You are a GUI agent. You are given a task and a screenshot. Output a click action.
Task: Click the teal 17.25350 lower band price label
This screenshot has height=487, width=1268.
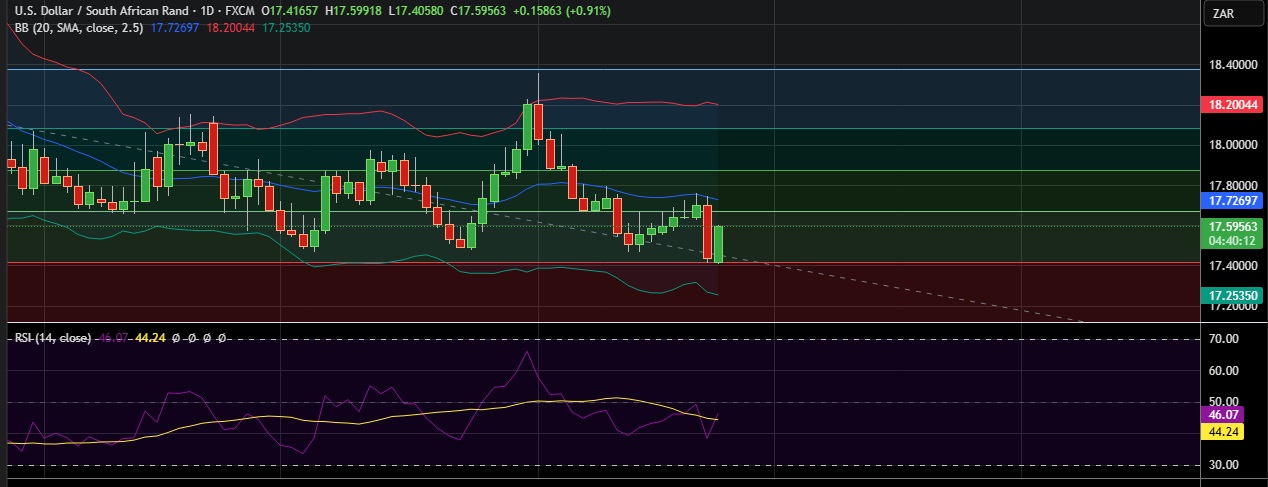[1231, 297]
